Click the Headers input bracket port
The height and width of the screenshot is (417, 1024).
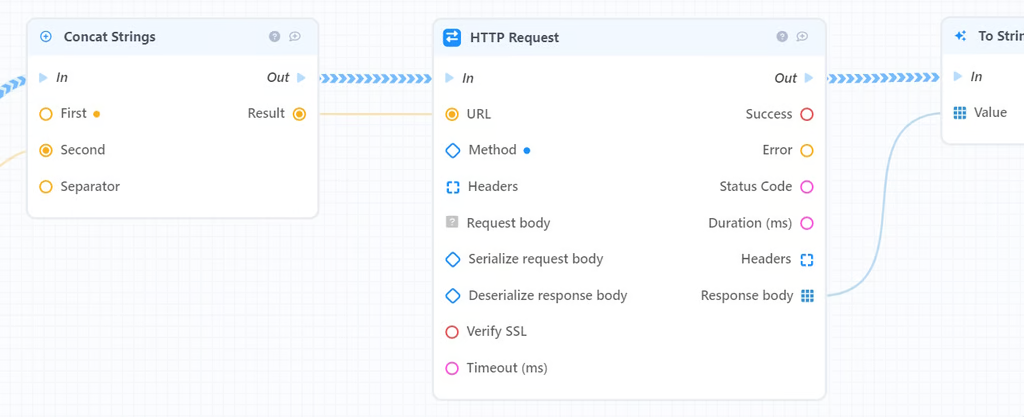pos(452,187)
